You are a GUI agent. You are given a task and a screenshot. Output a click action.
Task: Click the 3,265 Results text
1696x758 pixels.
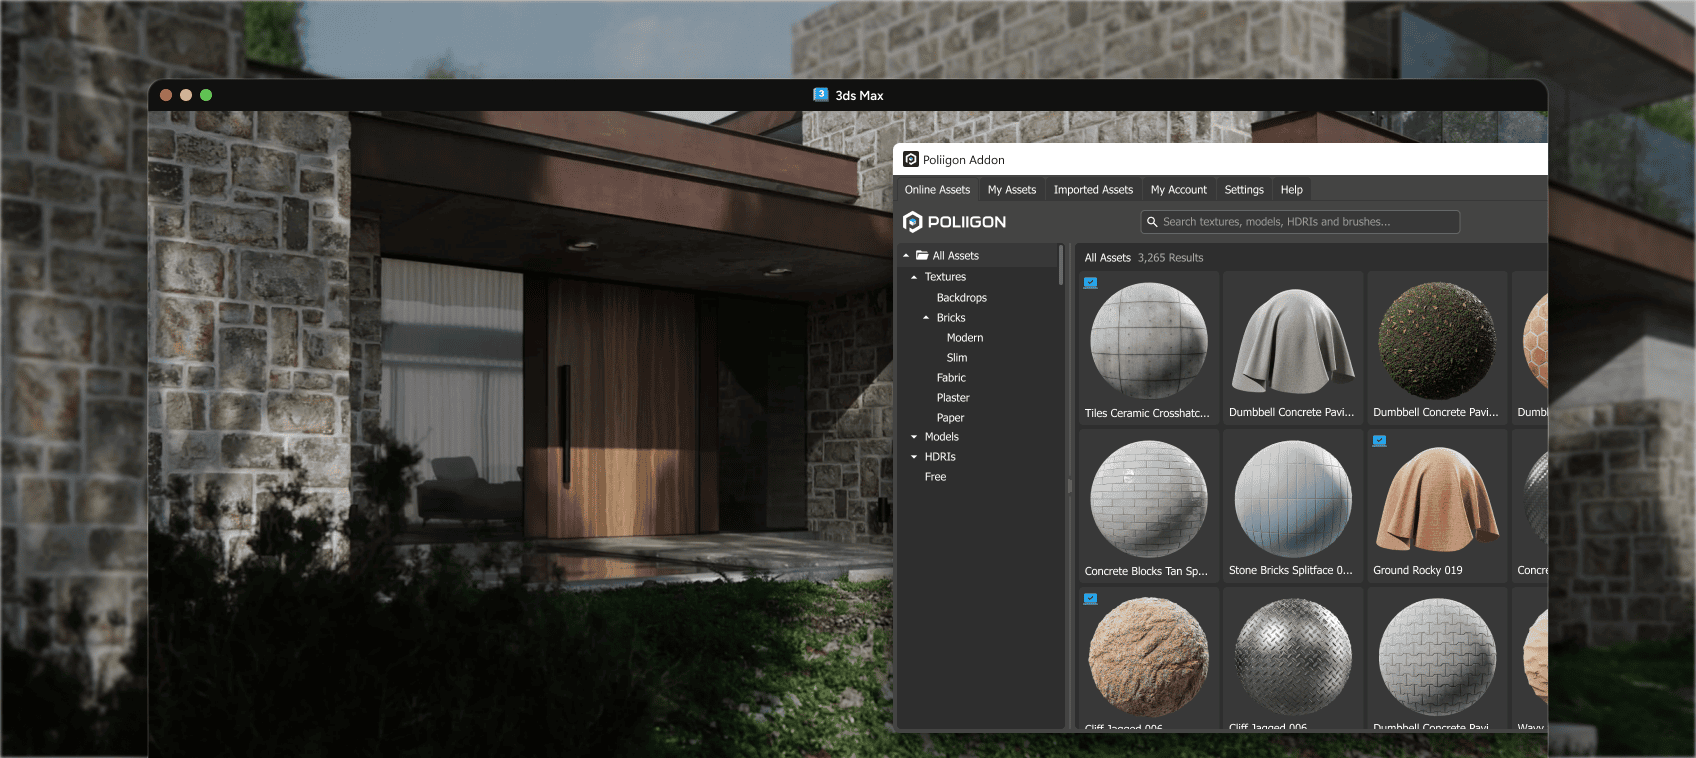[x=1171, y=258]
